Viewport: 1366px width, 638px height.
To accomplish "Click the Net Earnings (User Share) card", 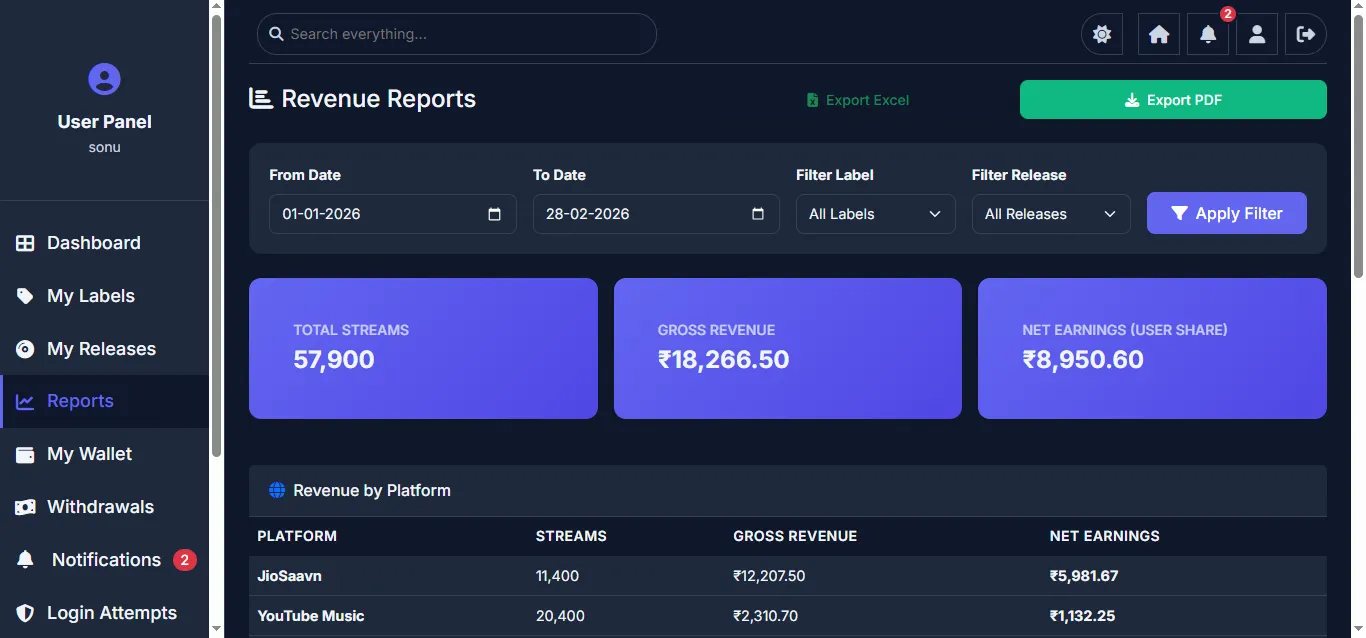I will (x=1152, y=348).
